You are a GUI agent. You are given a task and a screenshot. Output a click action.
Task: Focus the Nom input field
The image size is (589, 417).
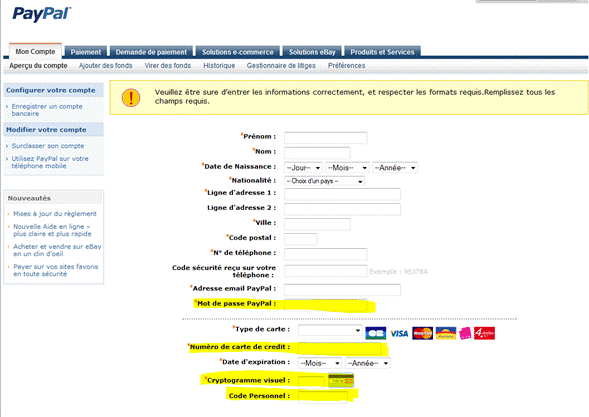click(x=317, y=153)
